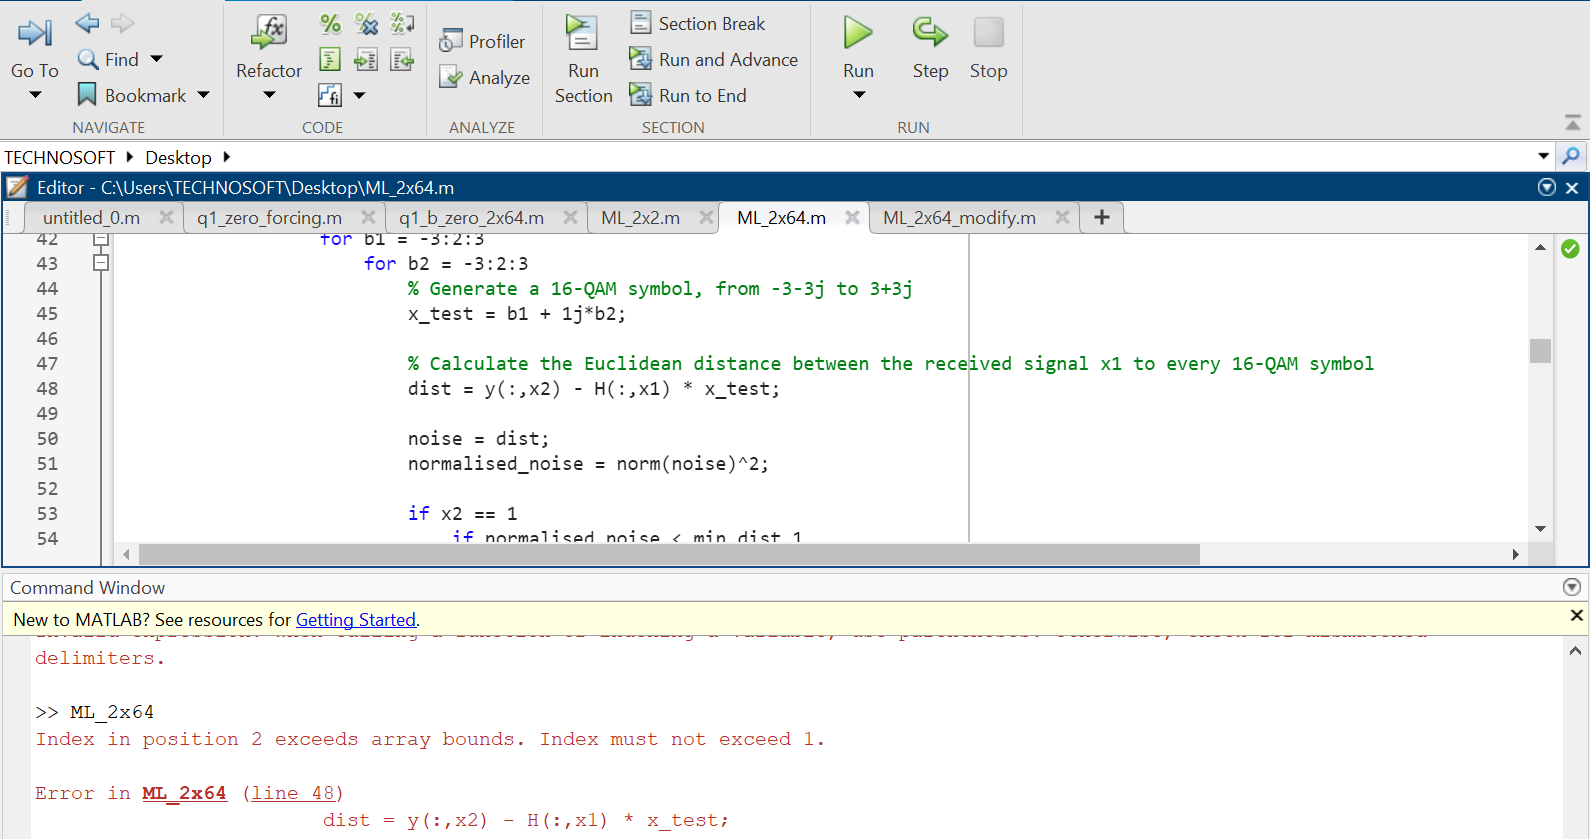Open the q1_b_zero_2x64.m tab
This screenshot has width=1590, height=839.
pyautogui.click(x=471, y=218)
